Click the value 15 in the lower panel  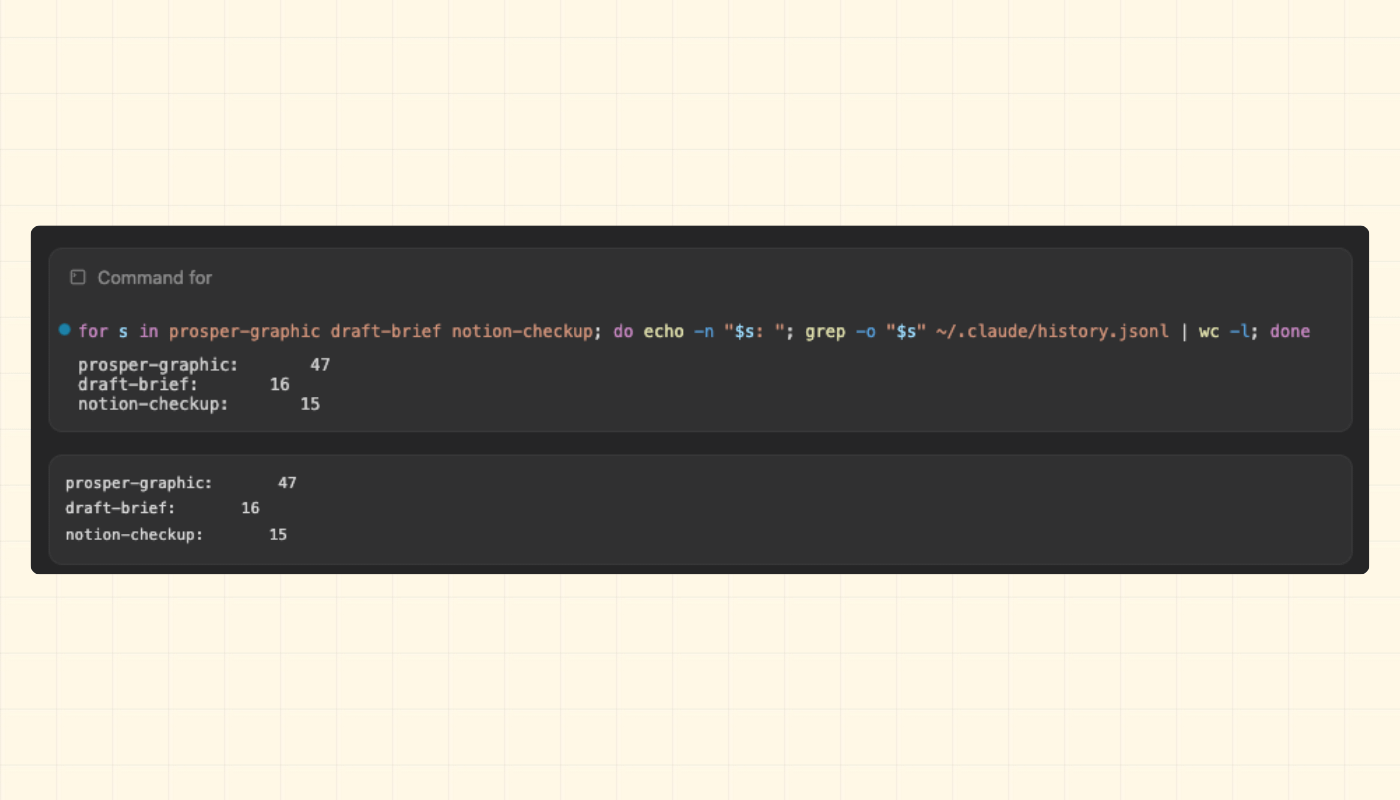[278, 535]
